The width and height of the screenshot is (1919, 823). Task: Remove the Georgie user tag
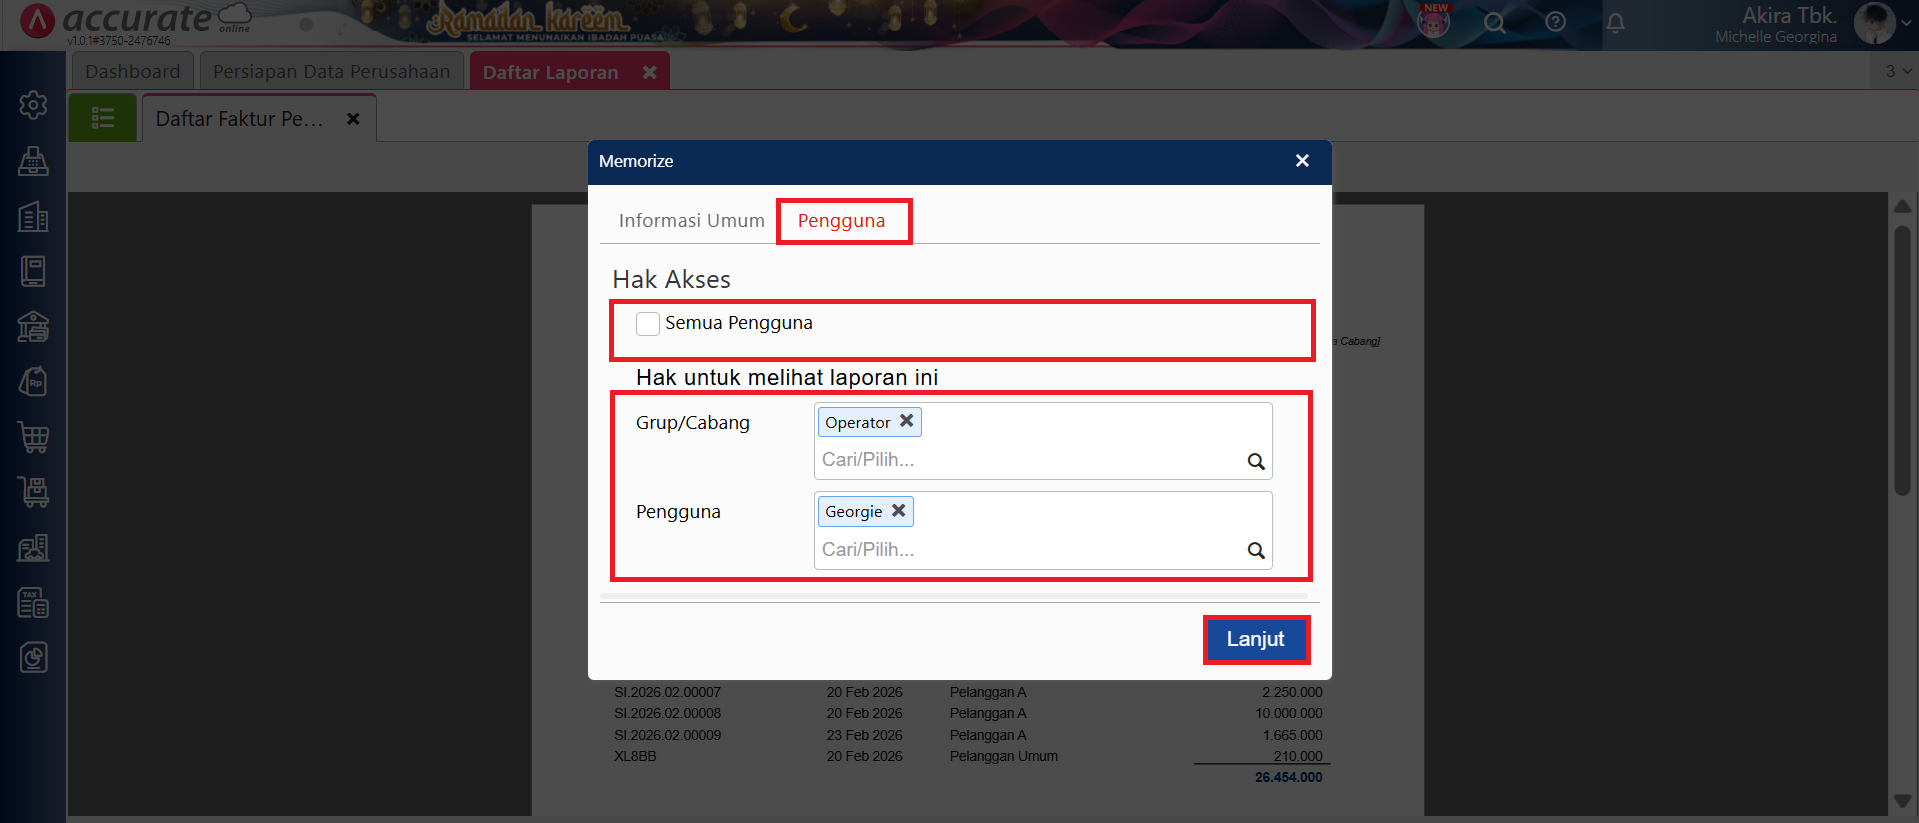pos(898,511)
